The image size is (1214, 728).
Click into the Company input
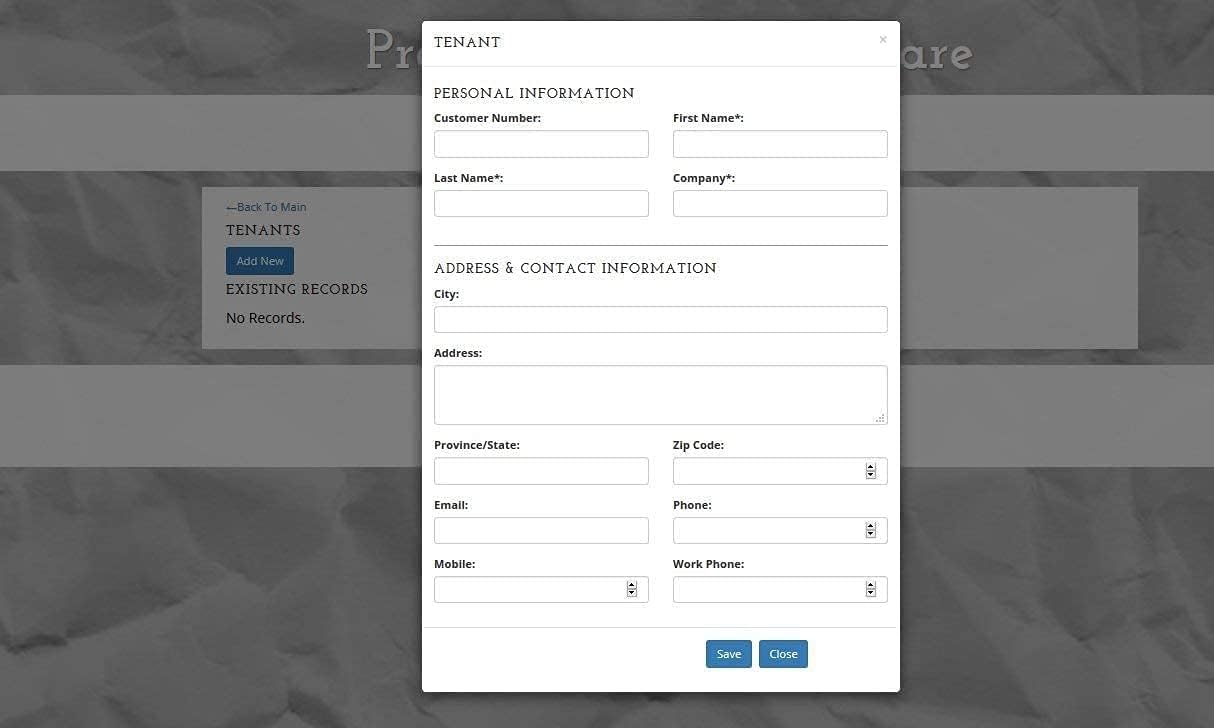pos(779,204)
